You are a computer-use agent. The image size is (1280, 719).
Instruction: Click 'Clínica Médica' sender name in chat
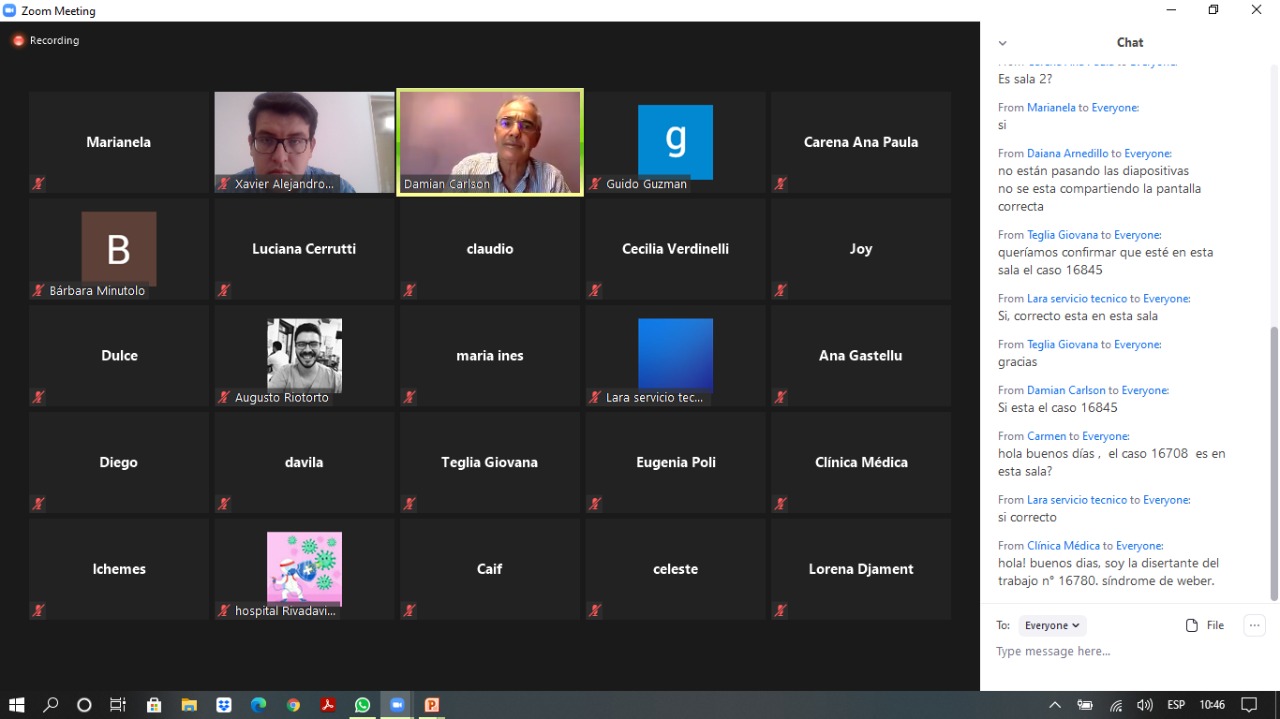1063,546
